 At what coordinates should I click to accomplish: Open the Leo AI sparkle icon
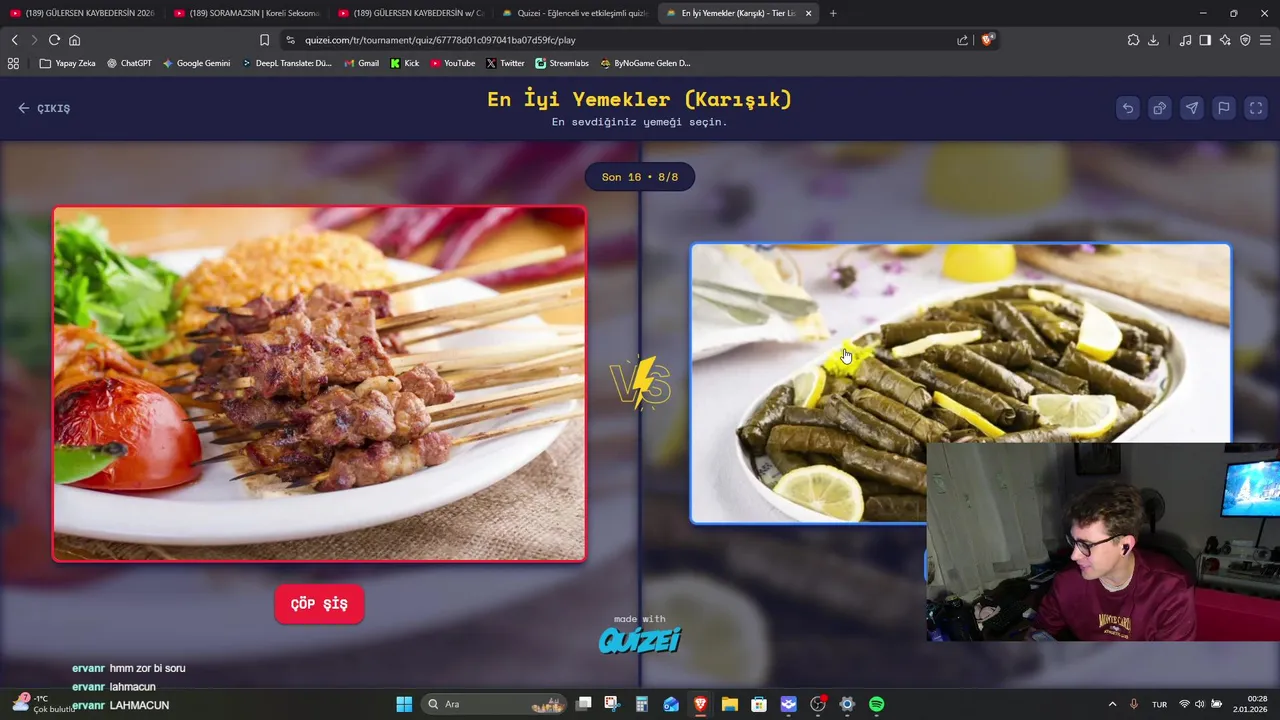click(1225, 40)
